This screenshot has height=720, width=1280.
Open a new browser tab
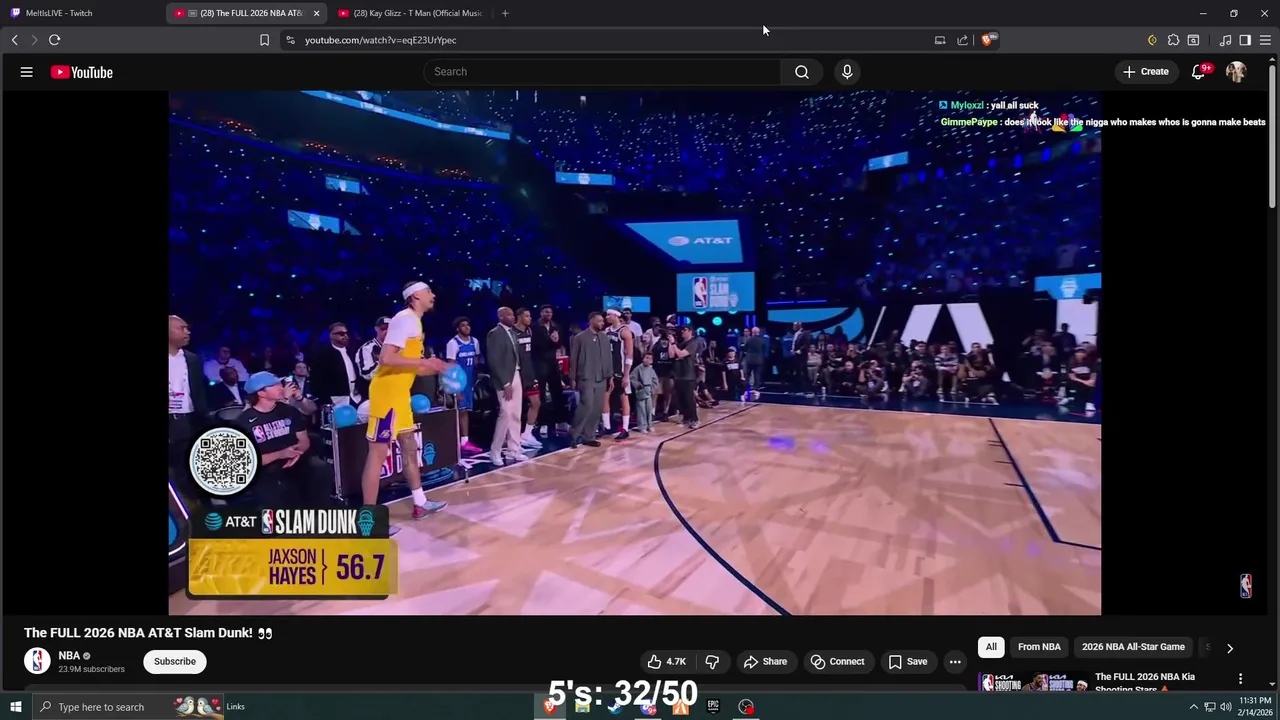click(505, 13)
